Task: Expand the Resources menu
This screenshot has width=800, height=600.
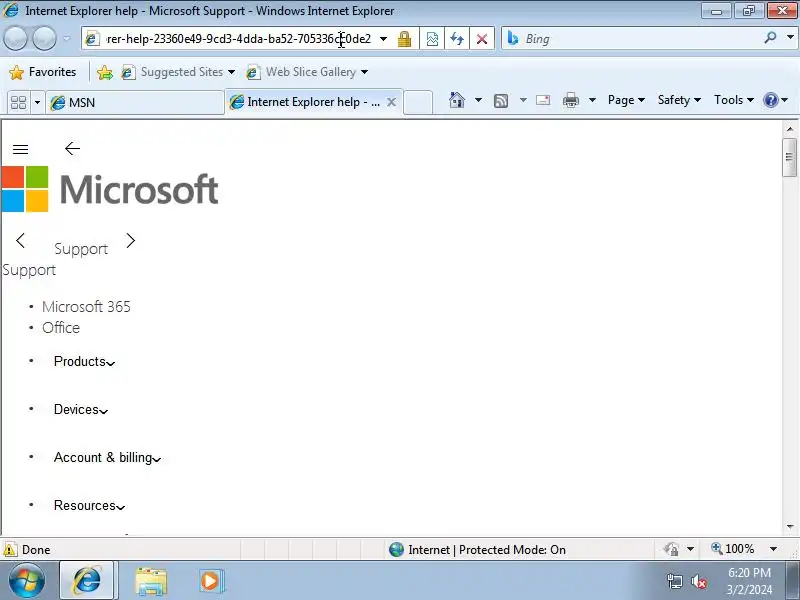Action: (x=89, y=506)
